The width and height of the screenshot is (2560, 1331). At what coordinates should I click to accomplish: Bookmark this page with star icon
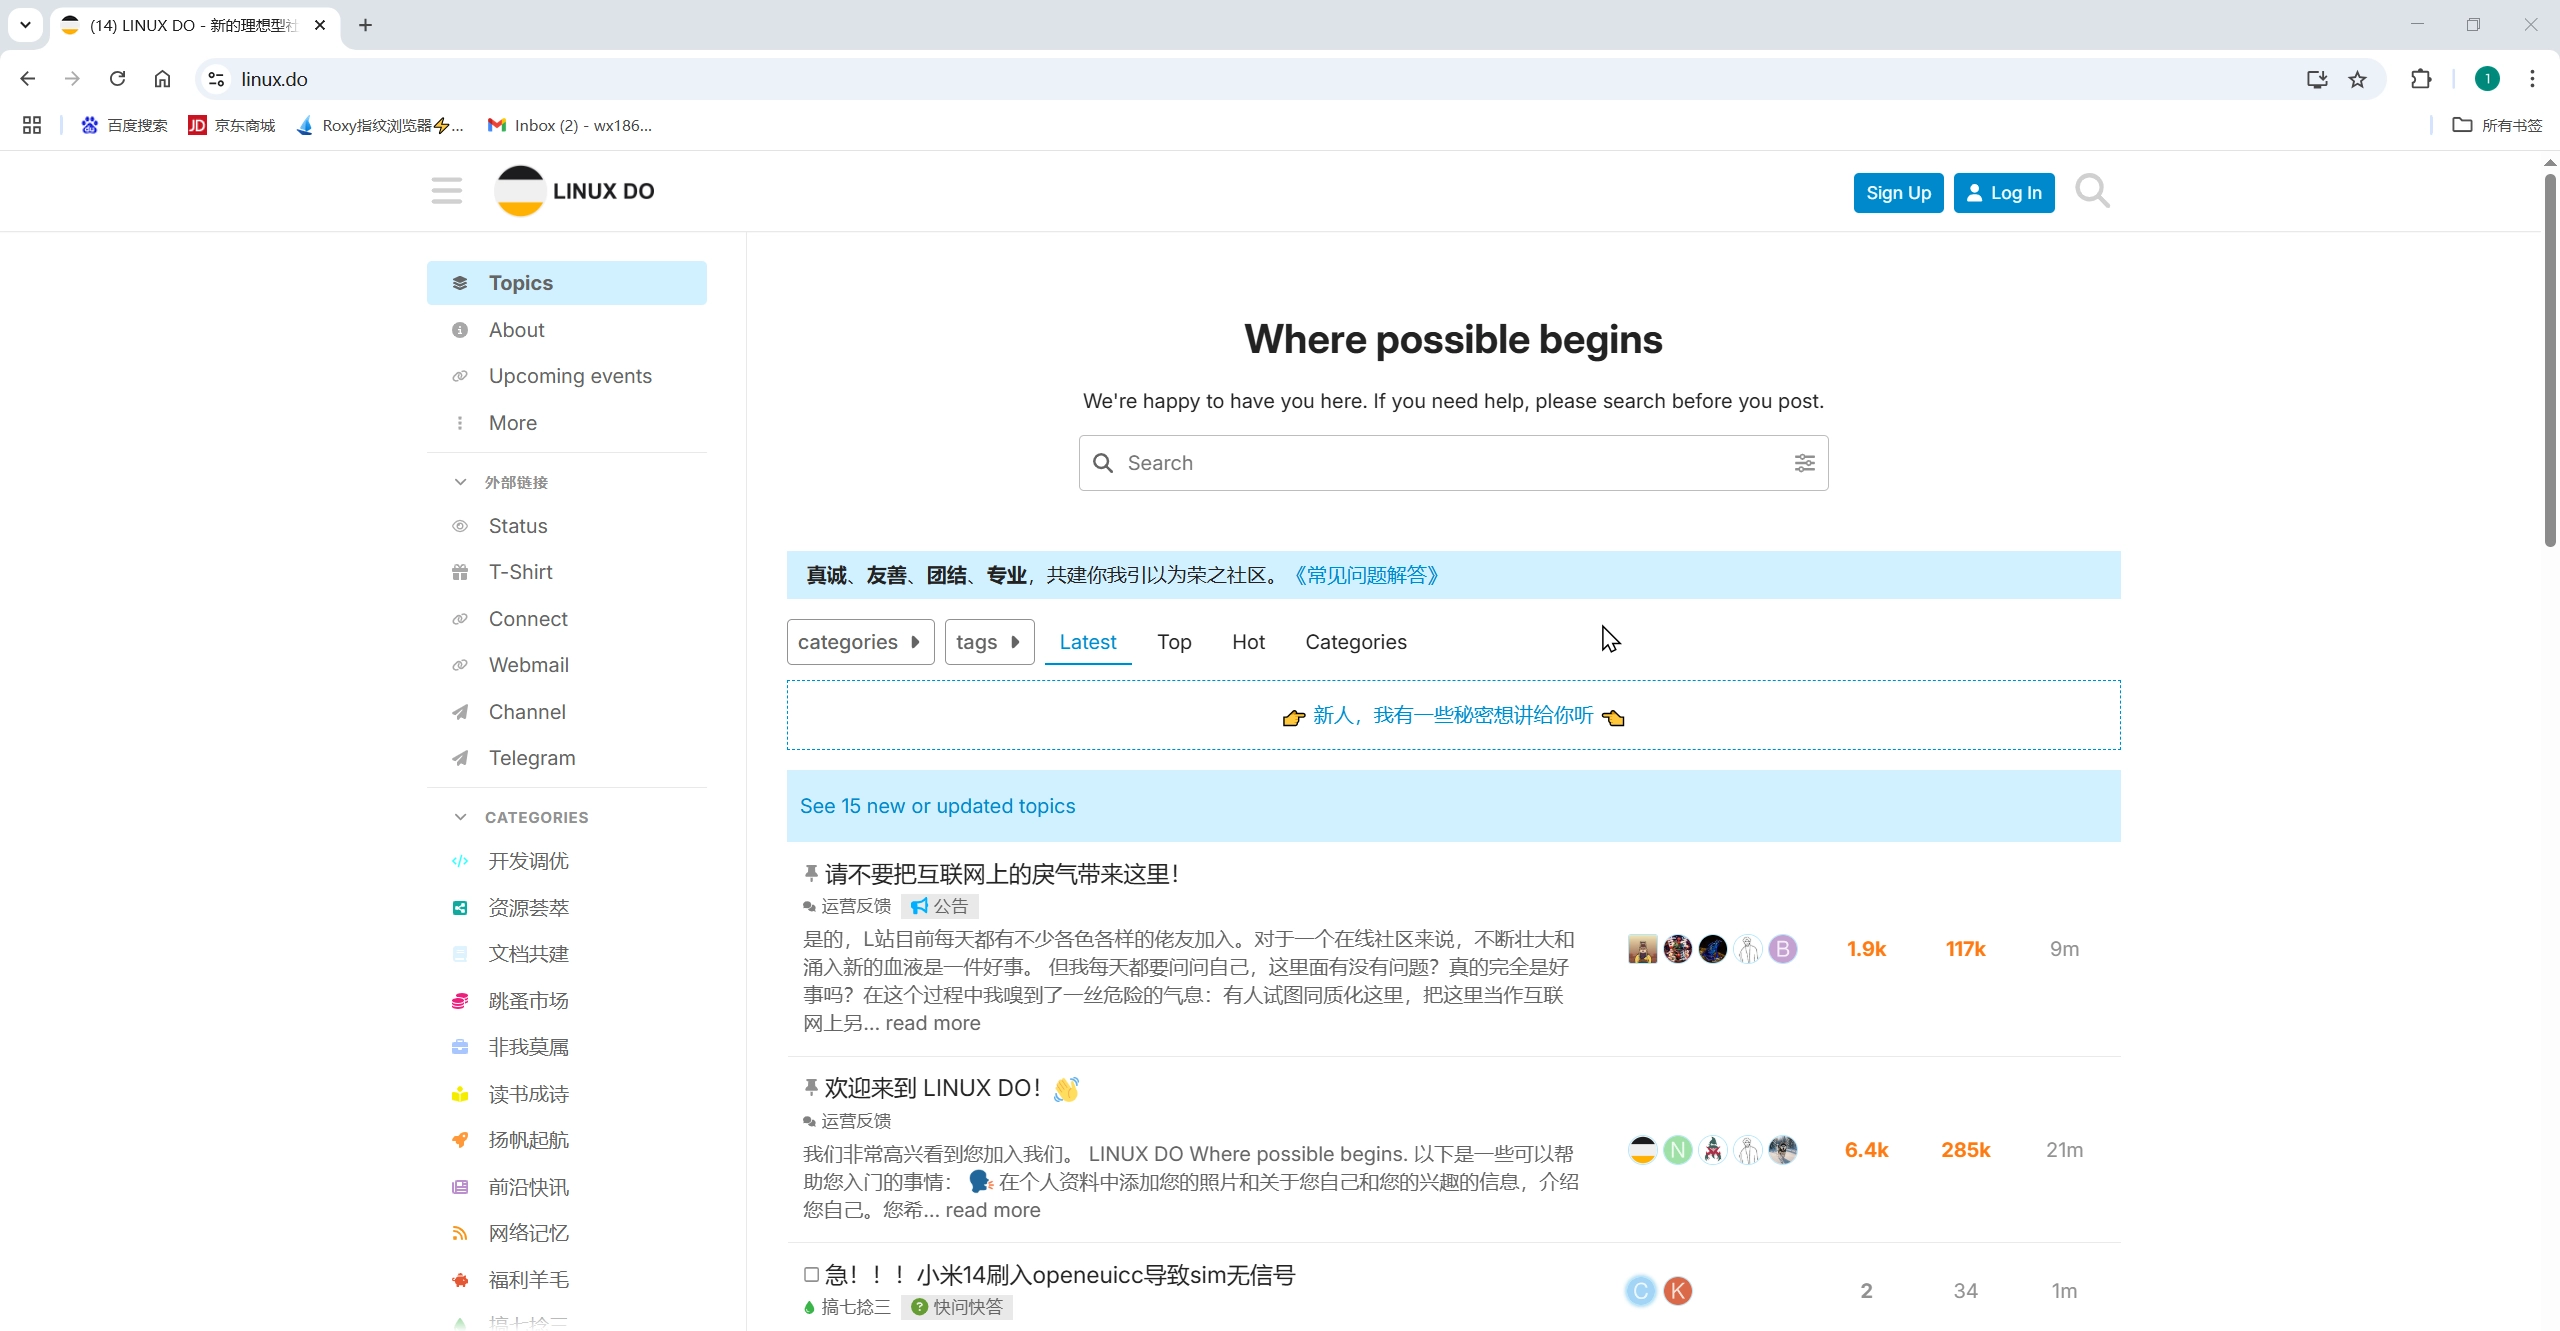pyautogui.click(x=2357, y=79)
